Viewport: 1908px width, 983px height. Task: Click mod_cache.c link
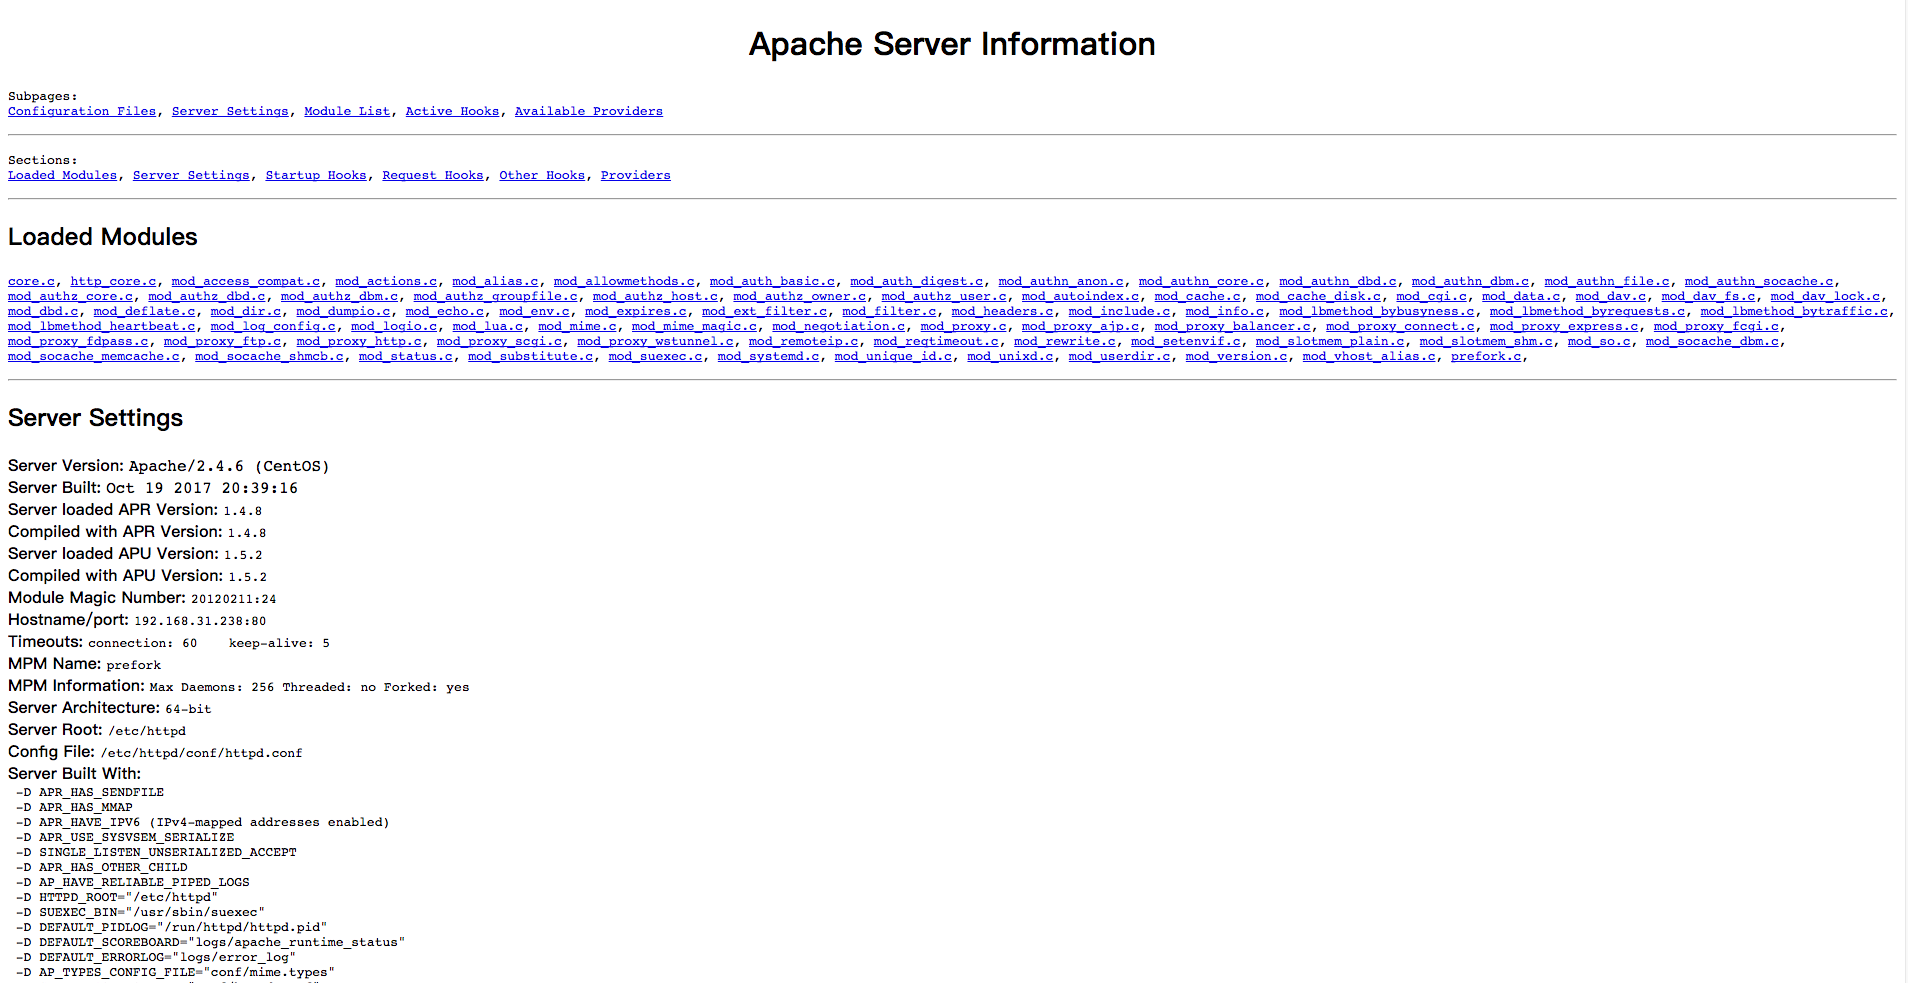(1198, 296)
